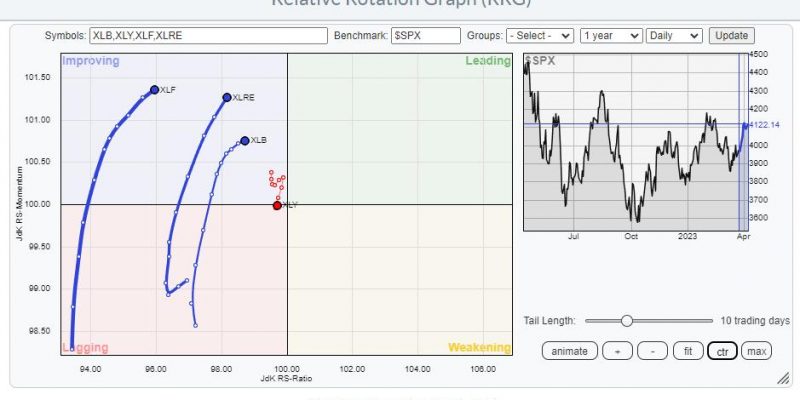
Task: Select the XLRE data point
Action: [x=227, y=97]
